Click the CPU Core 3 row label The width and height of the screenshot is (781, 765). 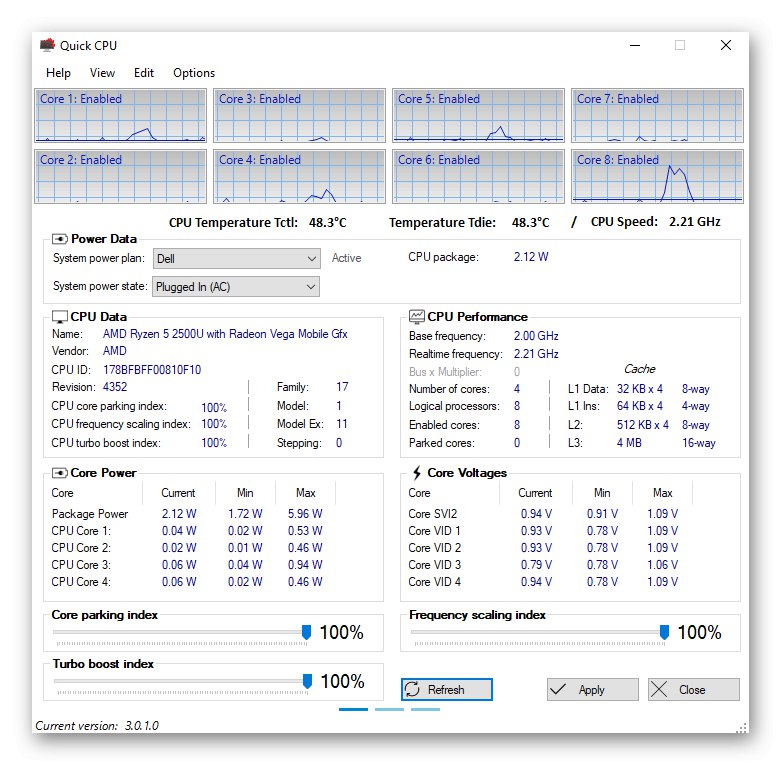(x=81, y=564)
